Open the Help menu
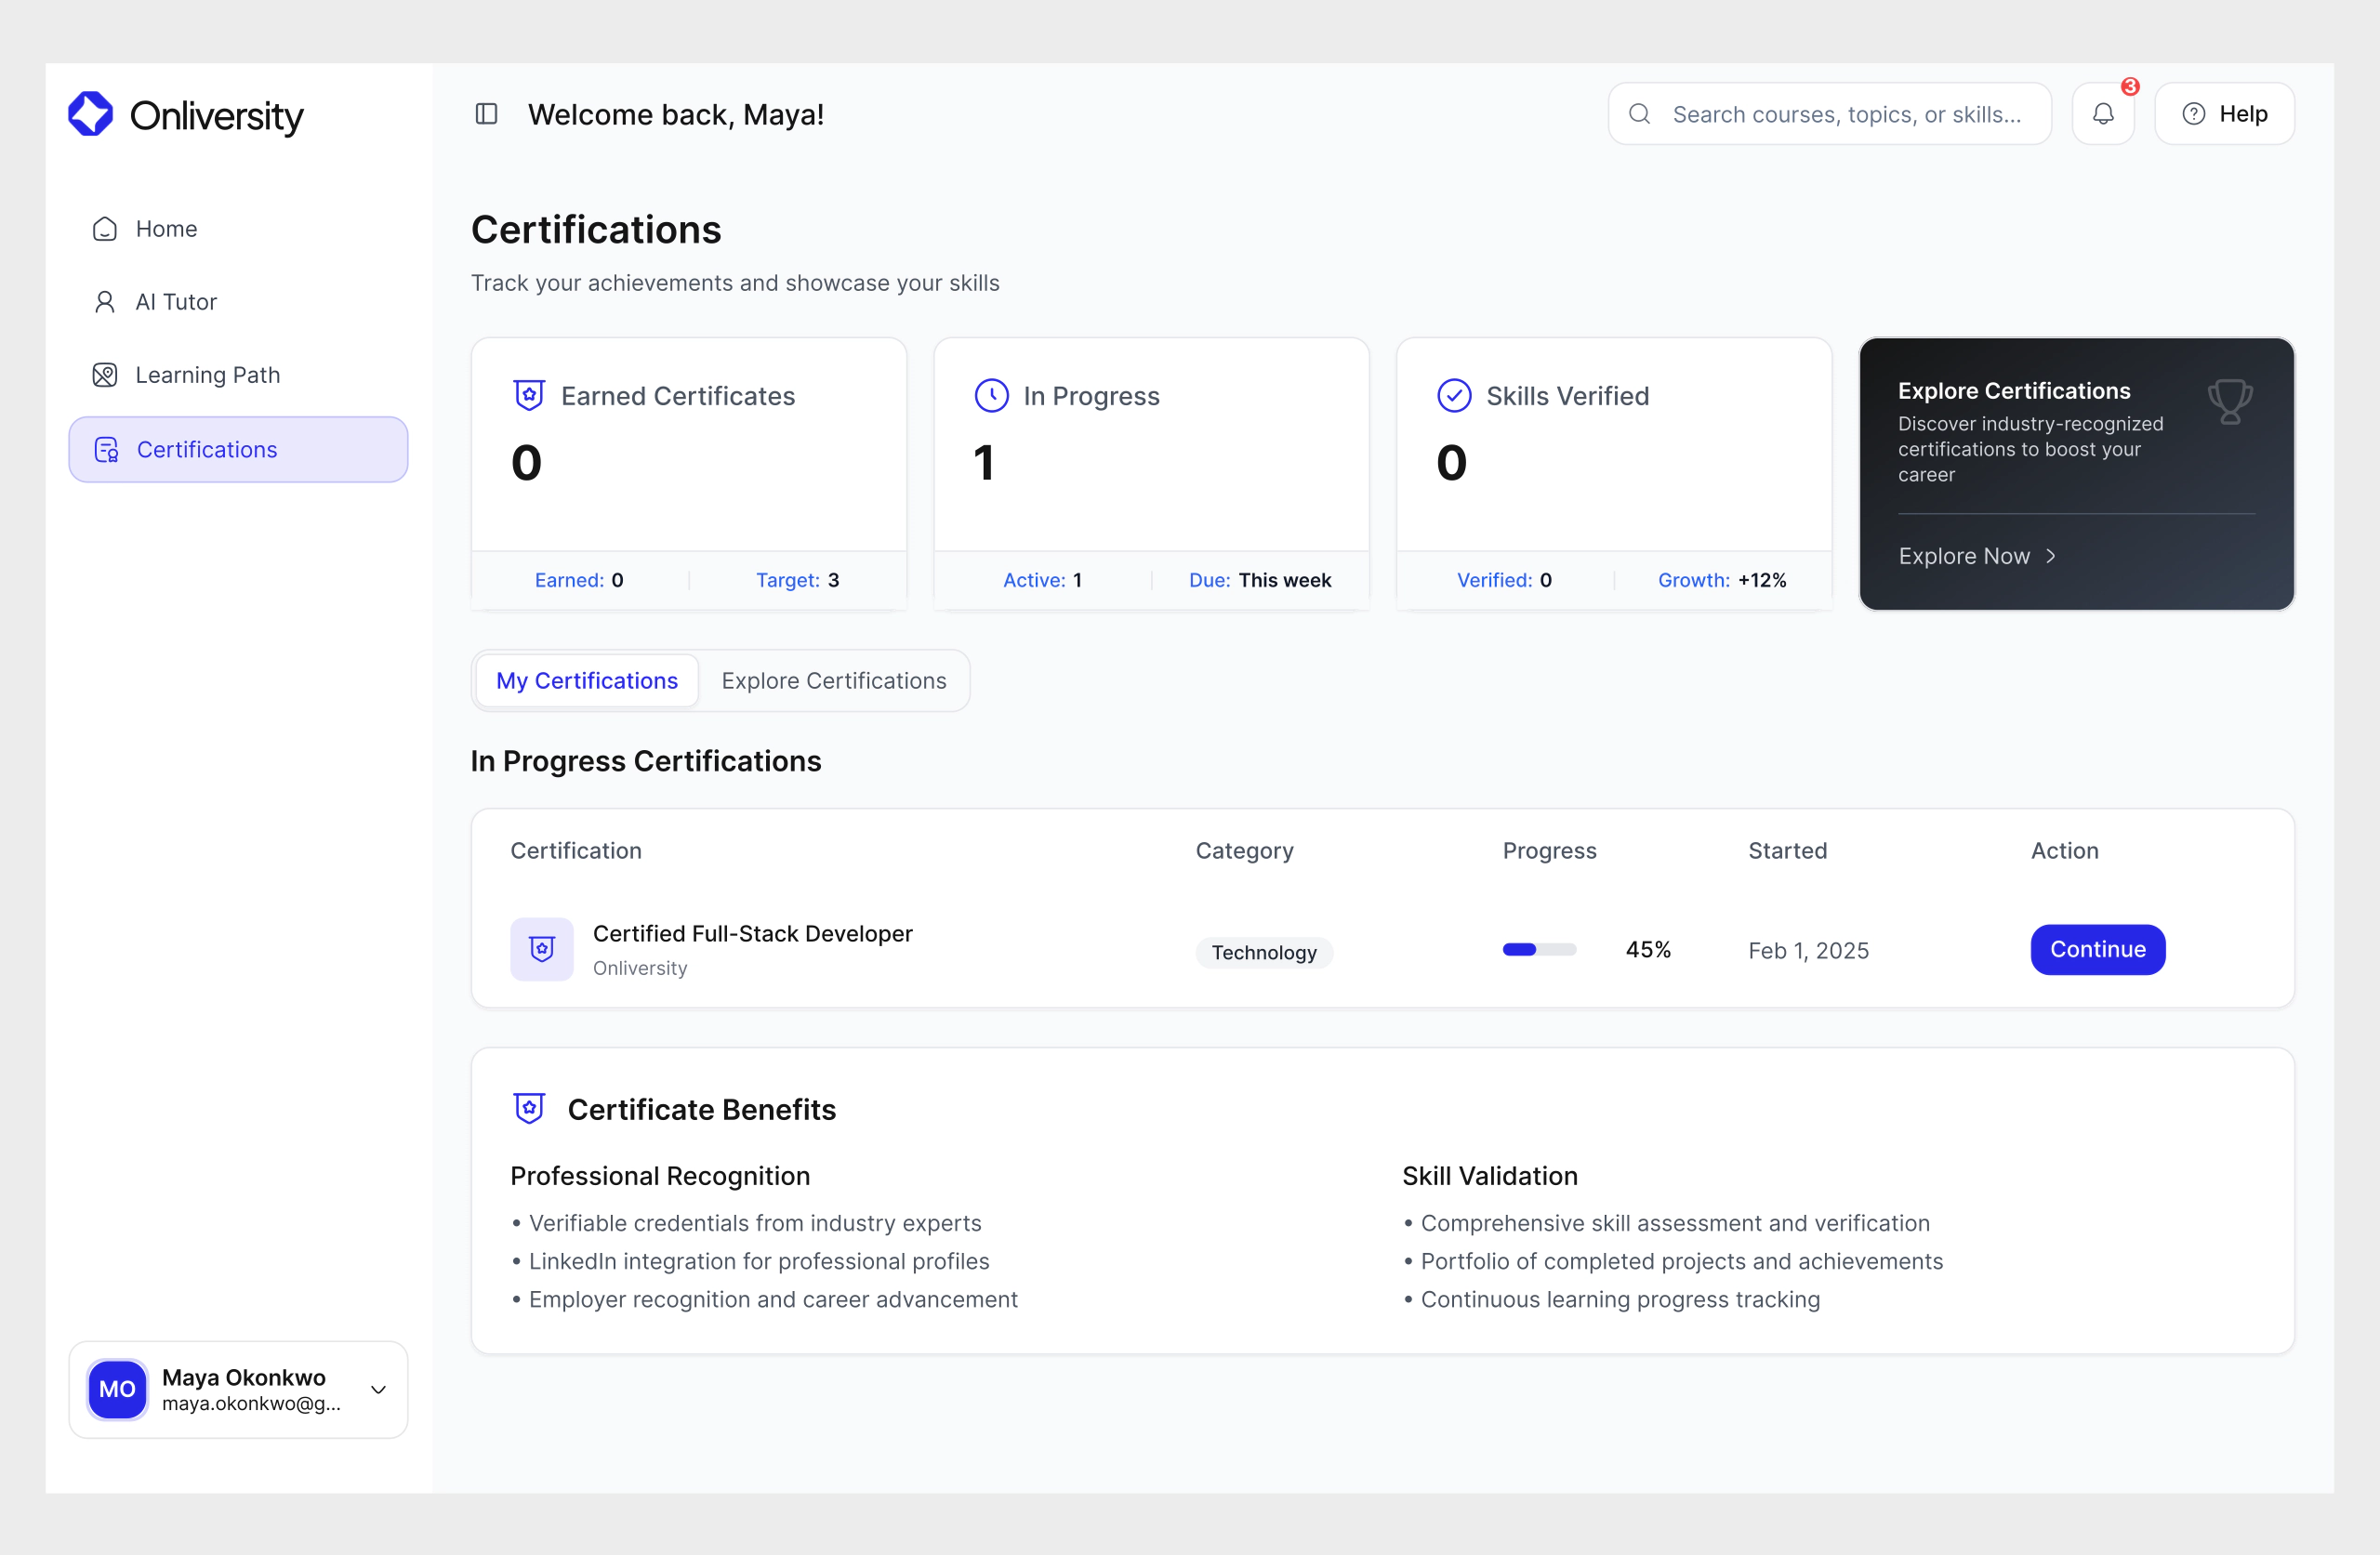 click(x=2224, y=113)
